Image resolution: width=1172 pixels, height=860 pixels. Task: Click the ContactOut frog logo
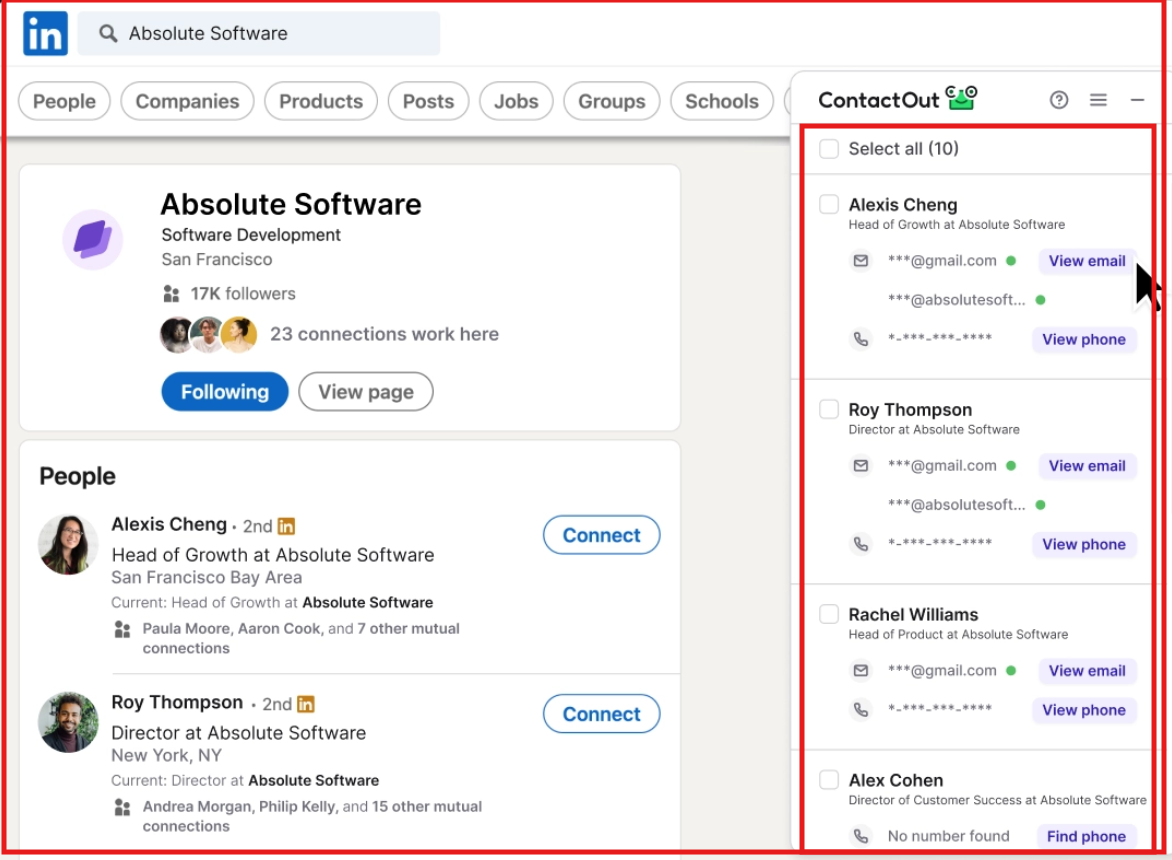(x=962, y=98)
